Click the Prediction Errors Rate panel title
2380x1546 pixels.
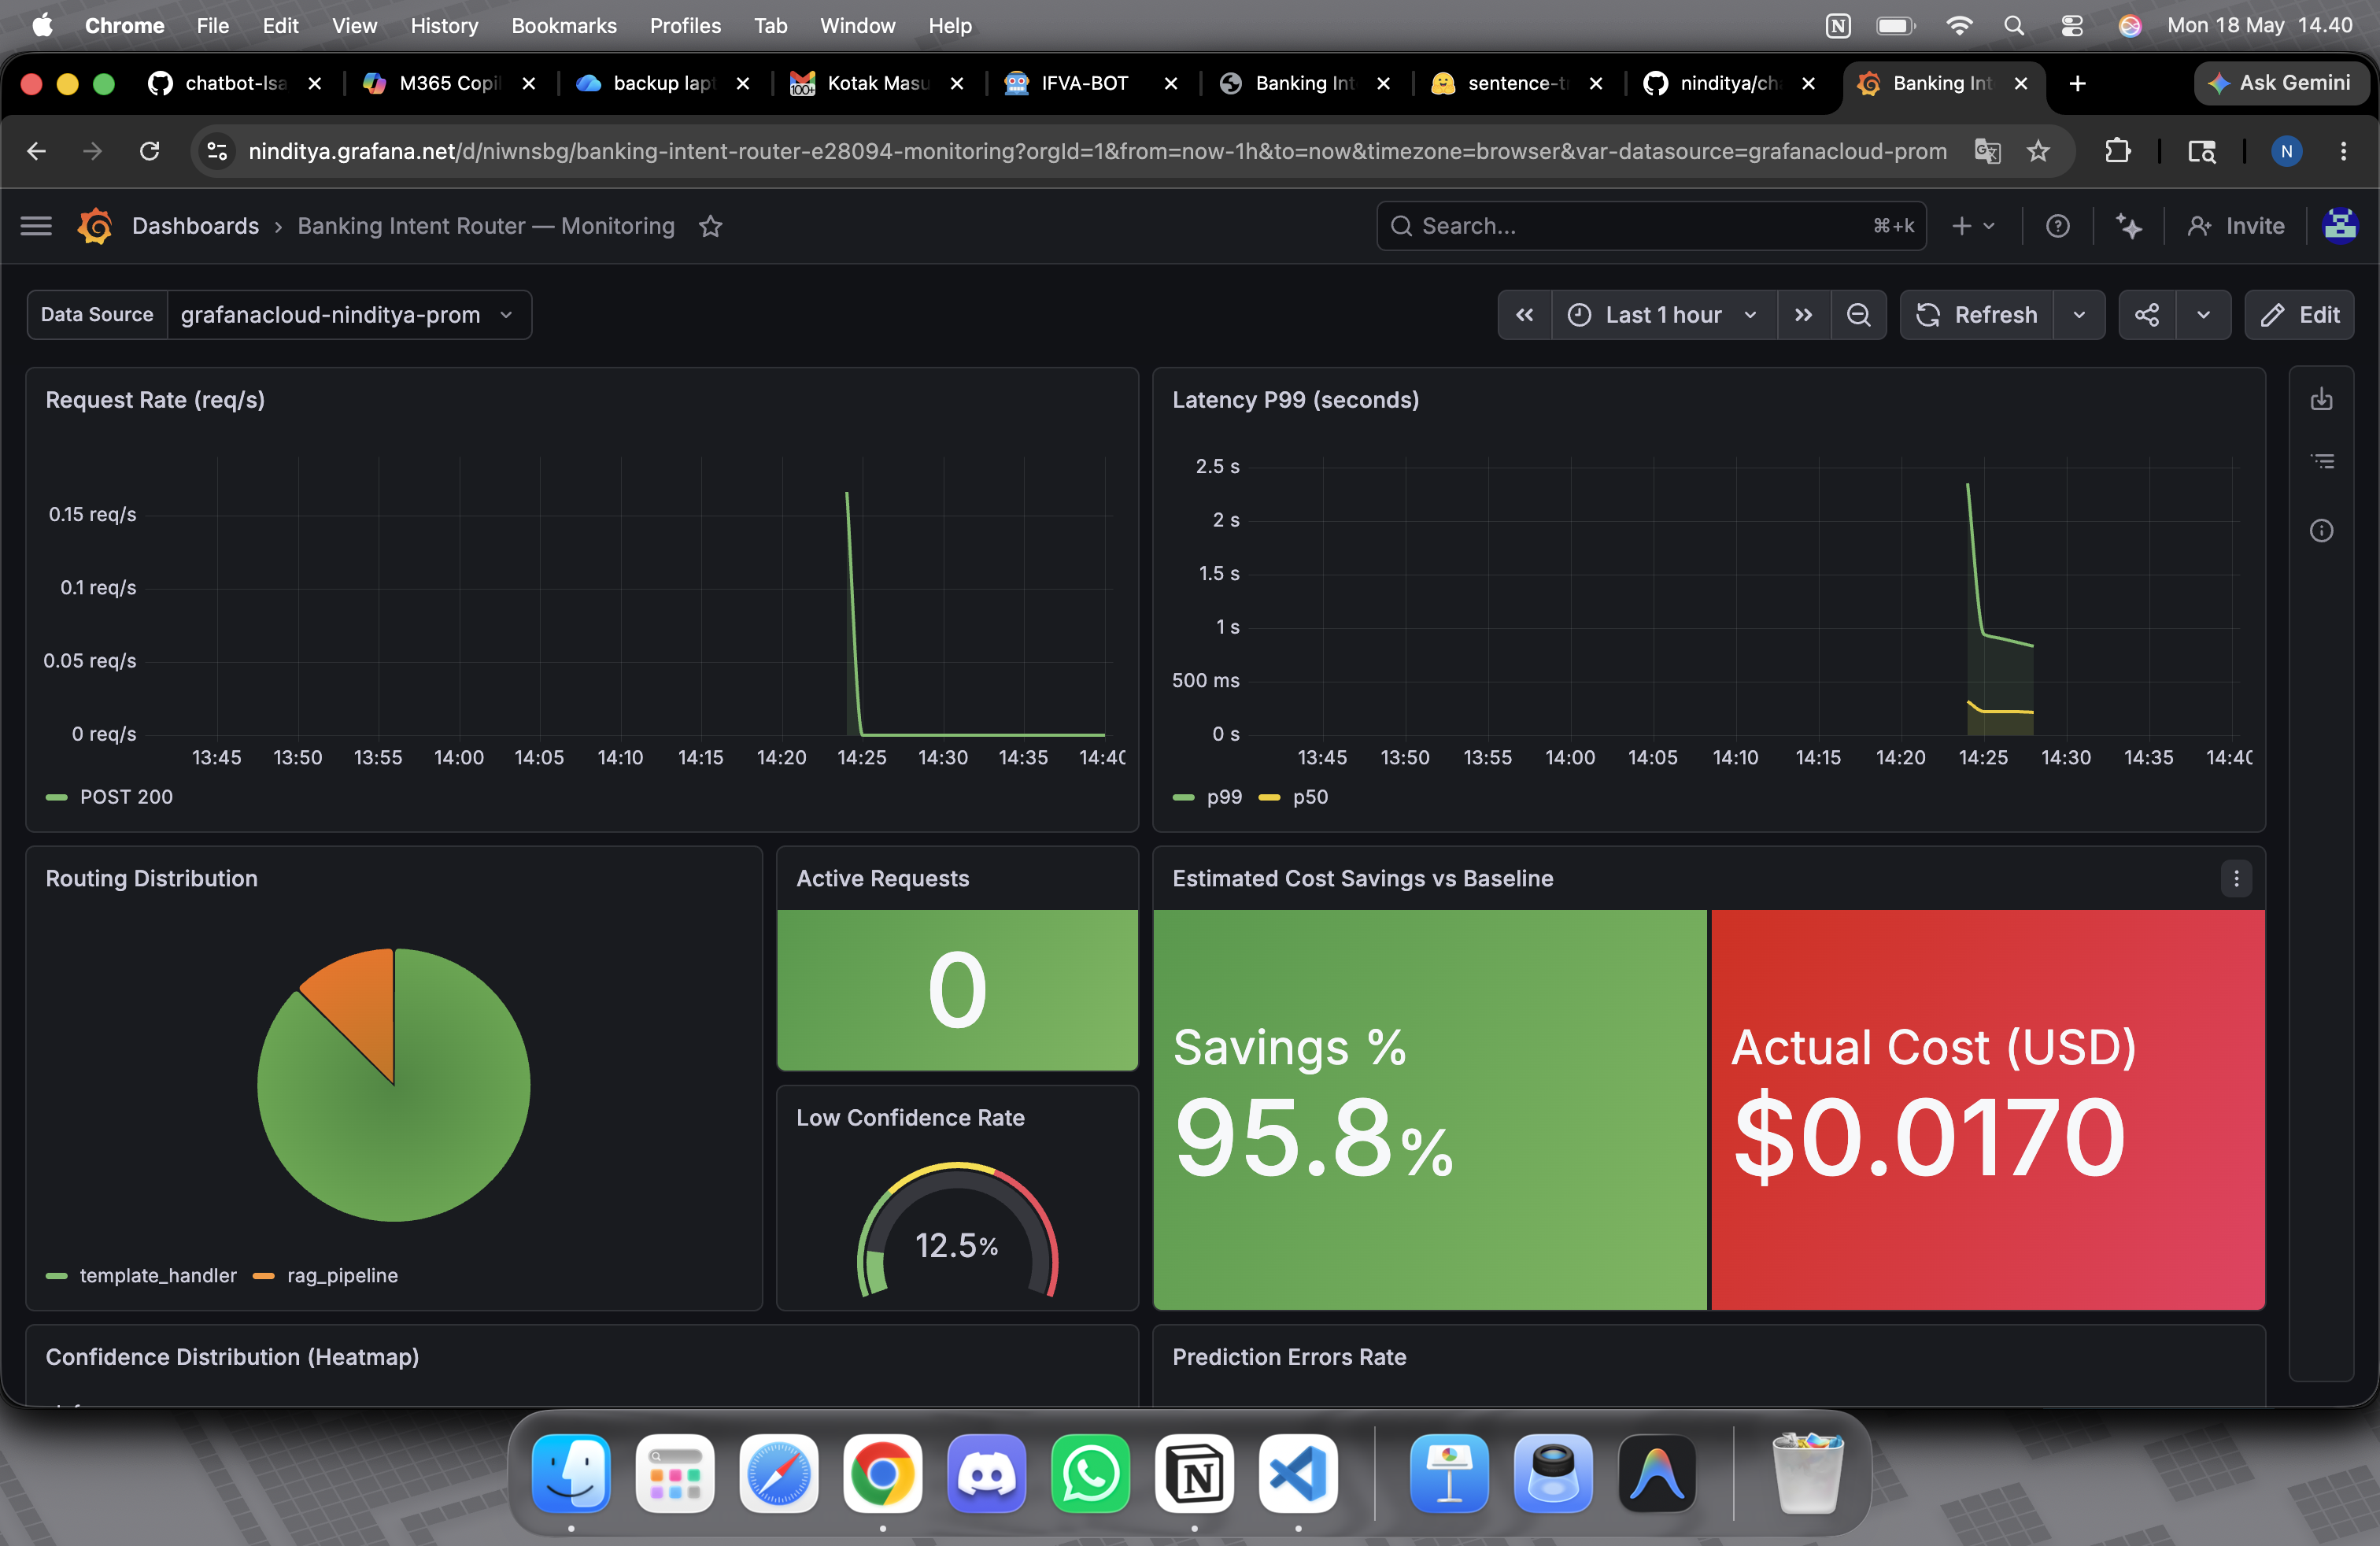1289,1357
